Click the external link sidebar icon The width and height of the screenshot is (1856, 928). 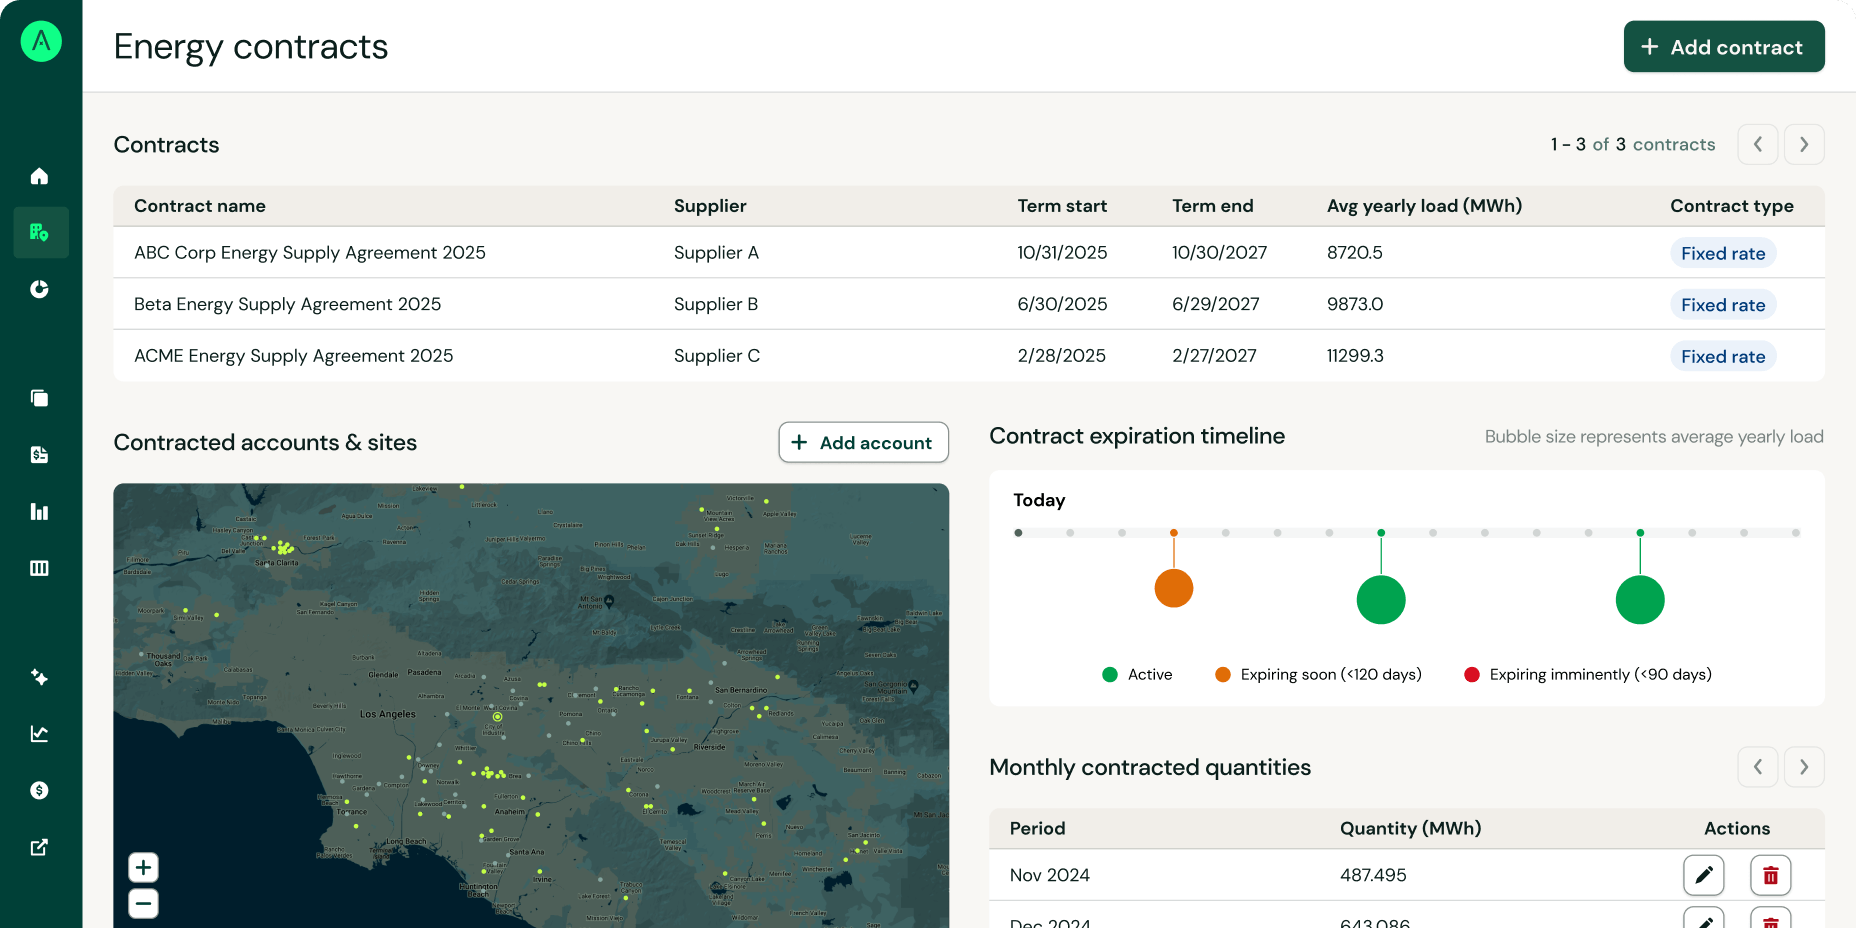click(39, 847)
